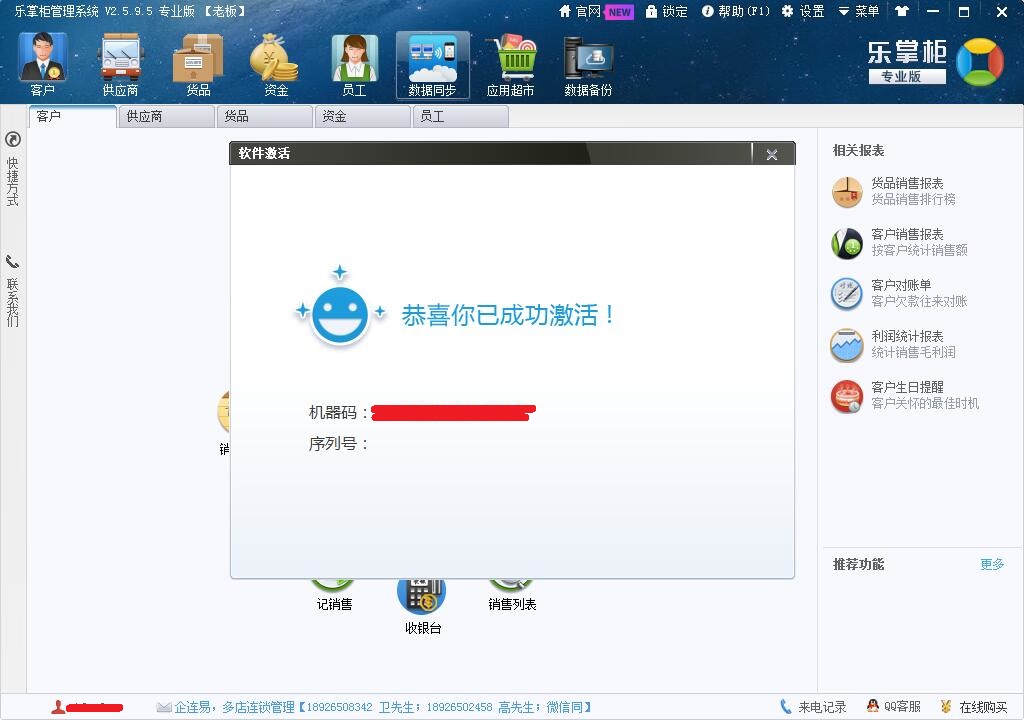Open the 销售列表 shortcut
This screenshot has width=1024, height=720.
pyautogui.click(x=512, y=595)
